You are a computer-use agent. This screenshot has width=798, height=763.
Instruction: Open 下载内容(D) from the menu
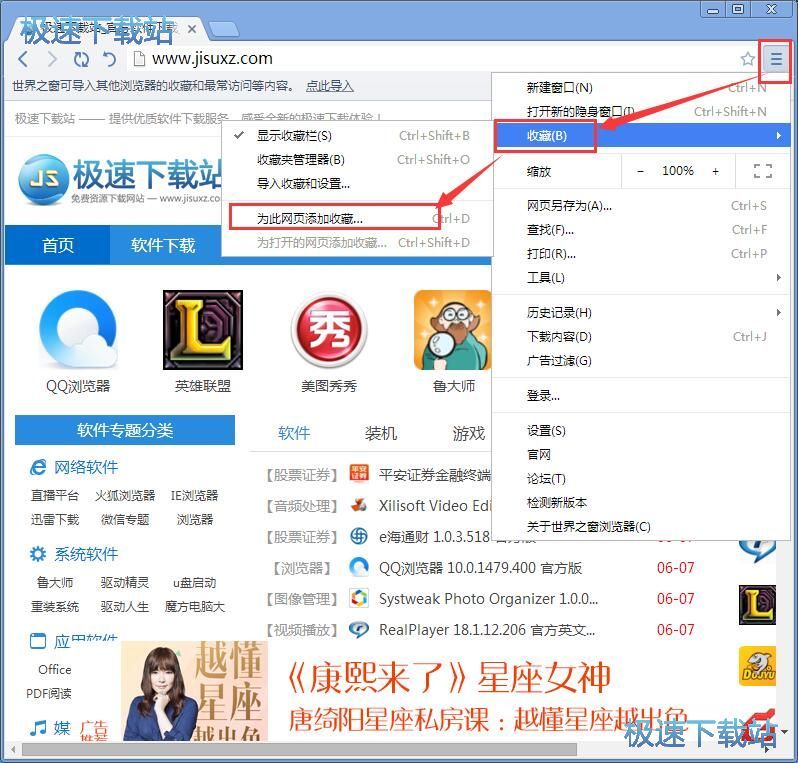tap(642, 336)
